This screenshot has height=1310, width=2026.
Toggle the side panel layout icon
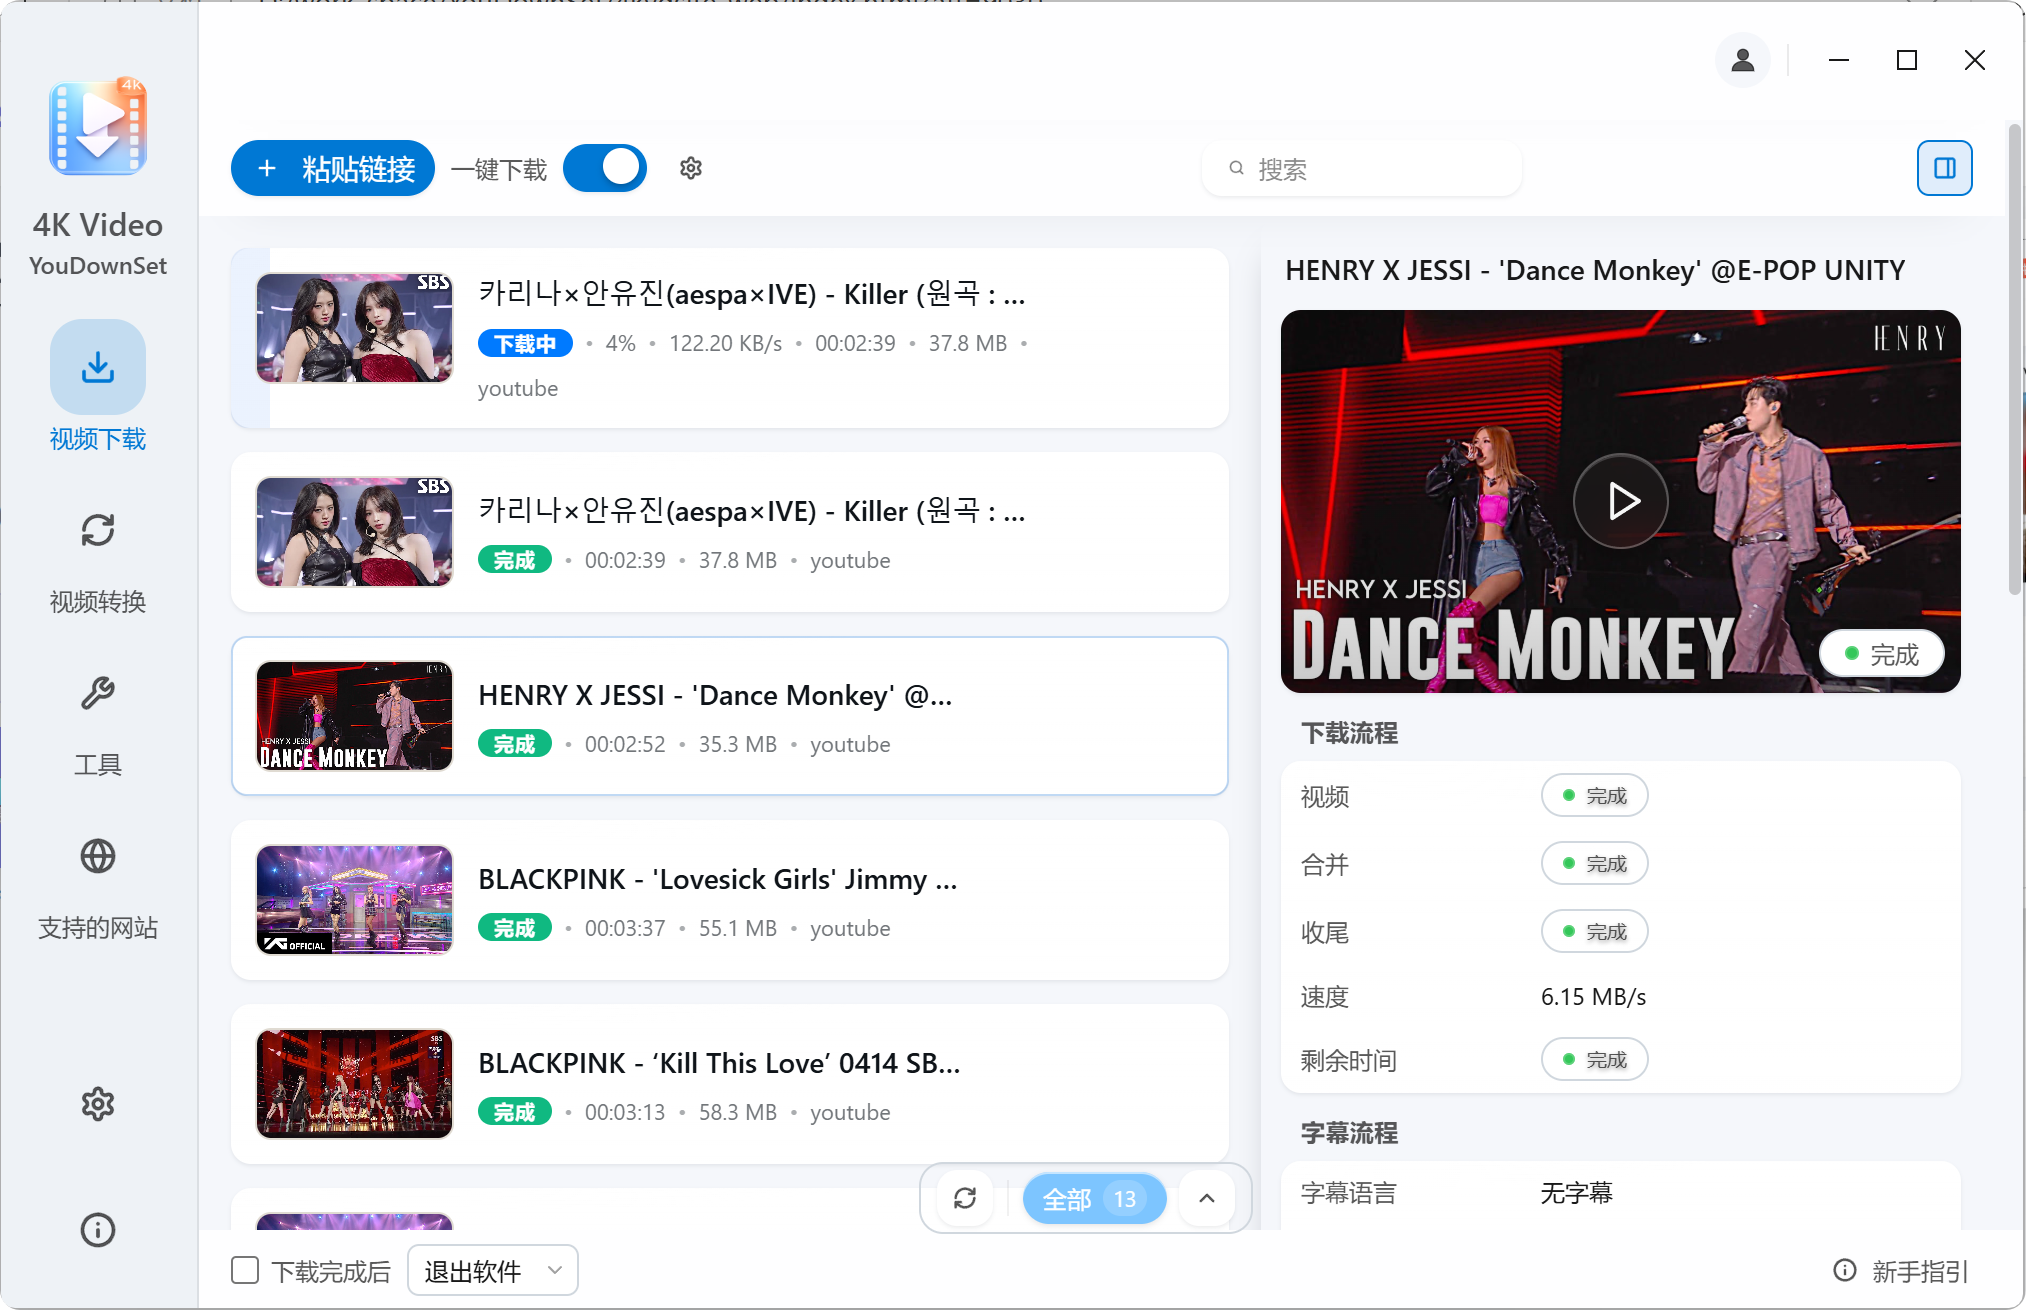coord(1943,167)
